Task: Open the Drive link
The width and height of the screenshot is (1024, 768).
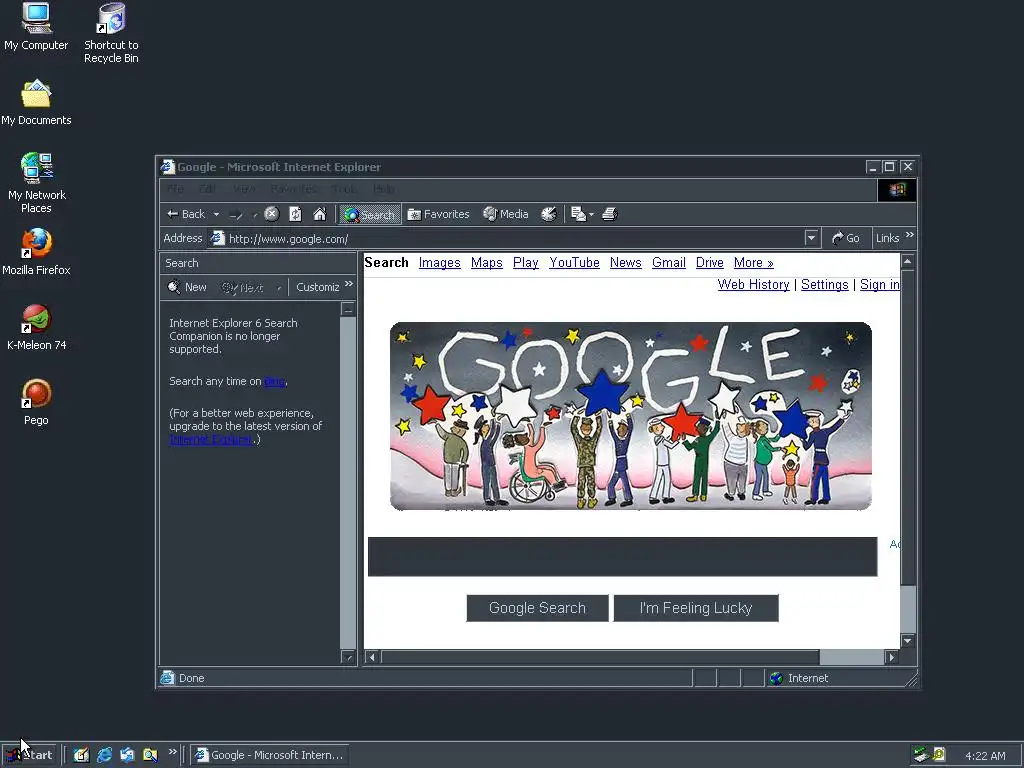Action: (709, 263)
